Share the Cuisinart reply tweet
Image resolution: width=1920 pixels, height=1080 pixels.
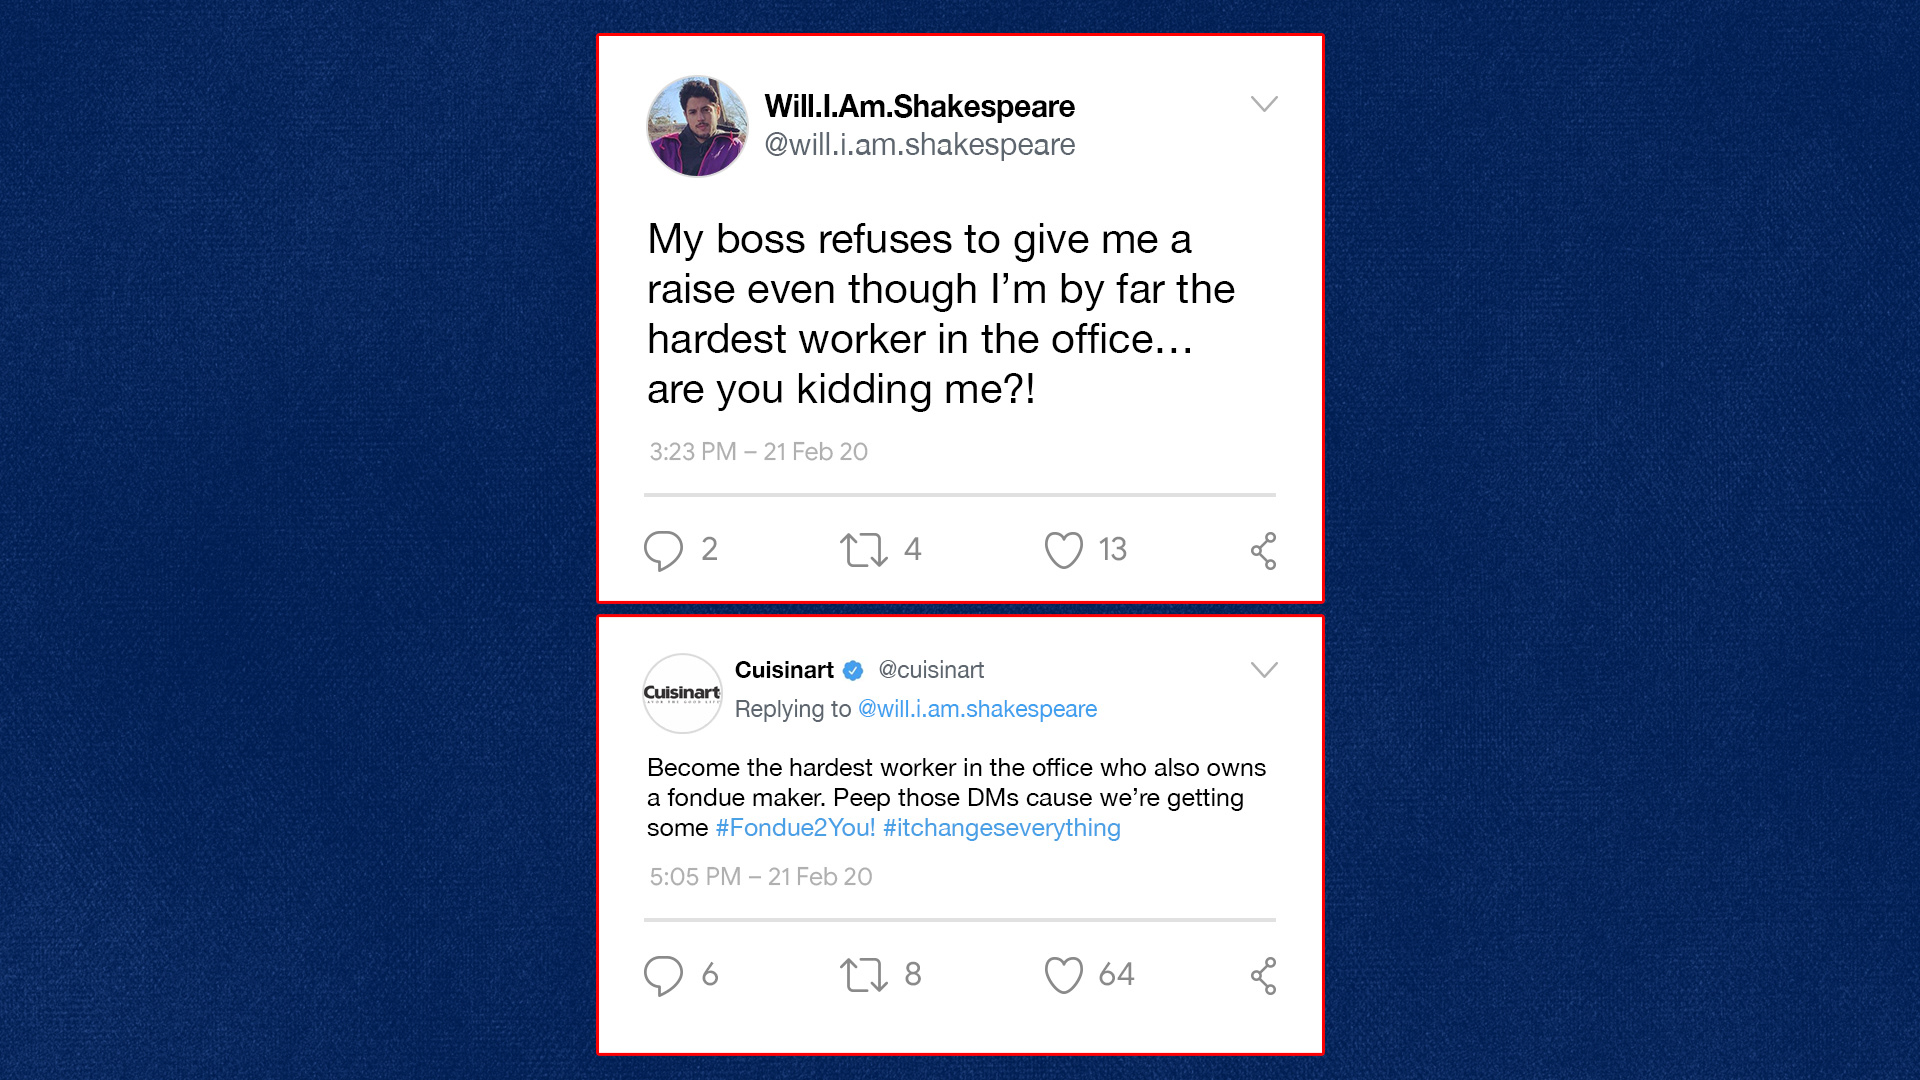click(1264, 976)
